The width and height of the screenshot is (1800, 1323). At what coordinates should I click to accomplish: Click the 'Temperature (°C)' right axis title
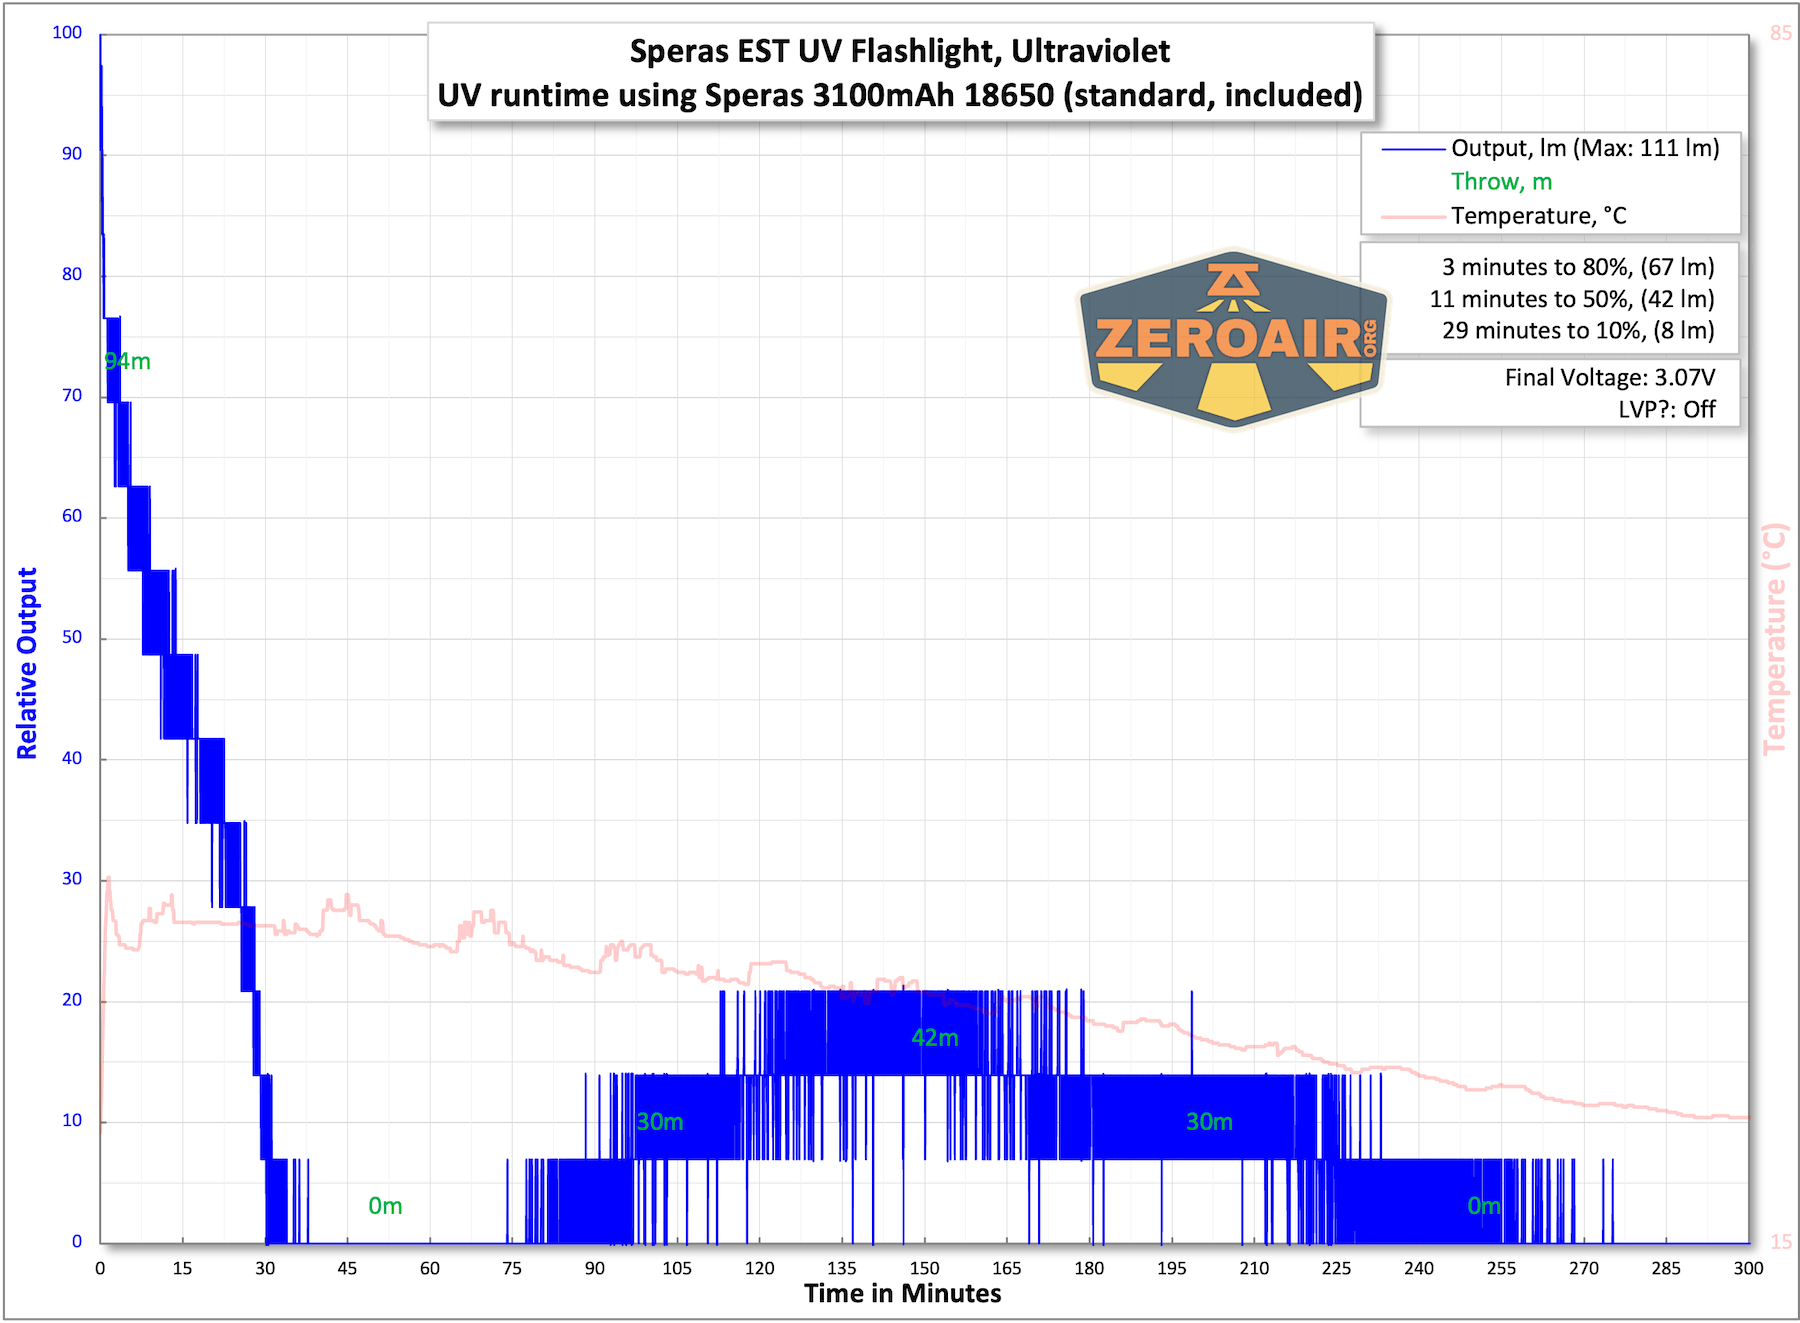(1774, 639)
